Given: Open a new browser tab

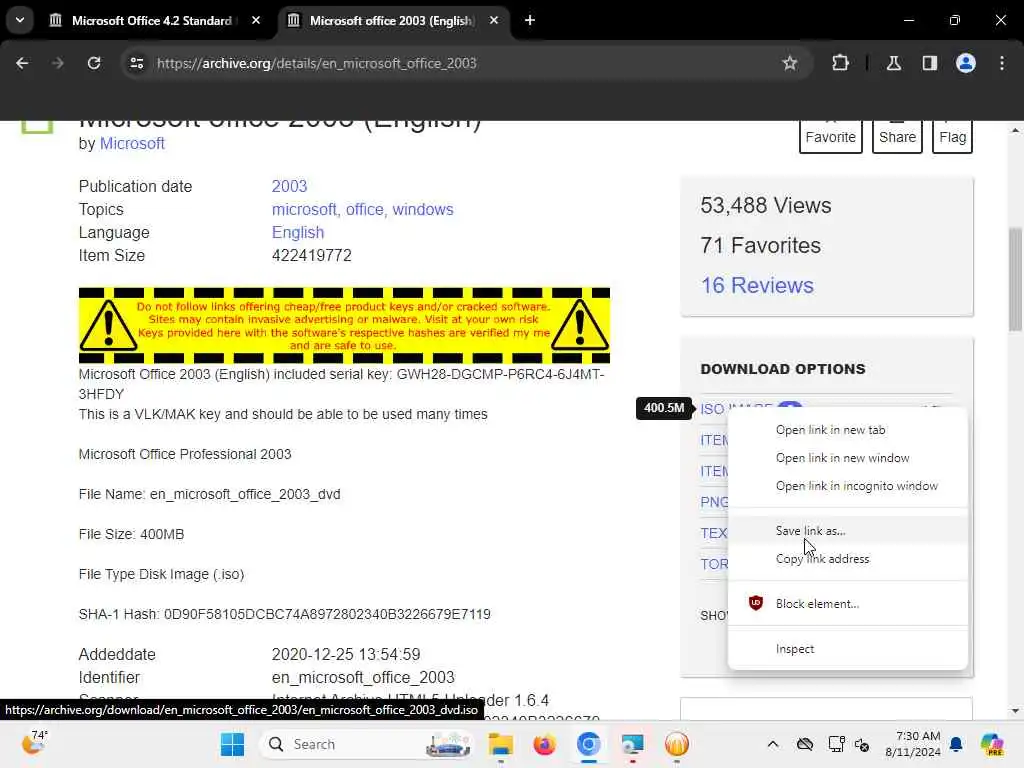Looking at the screenshot, I should pos(530,21).
